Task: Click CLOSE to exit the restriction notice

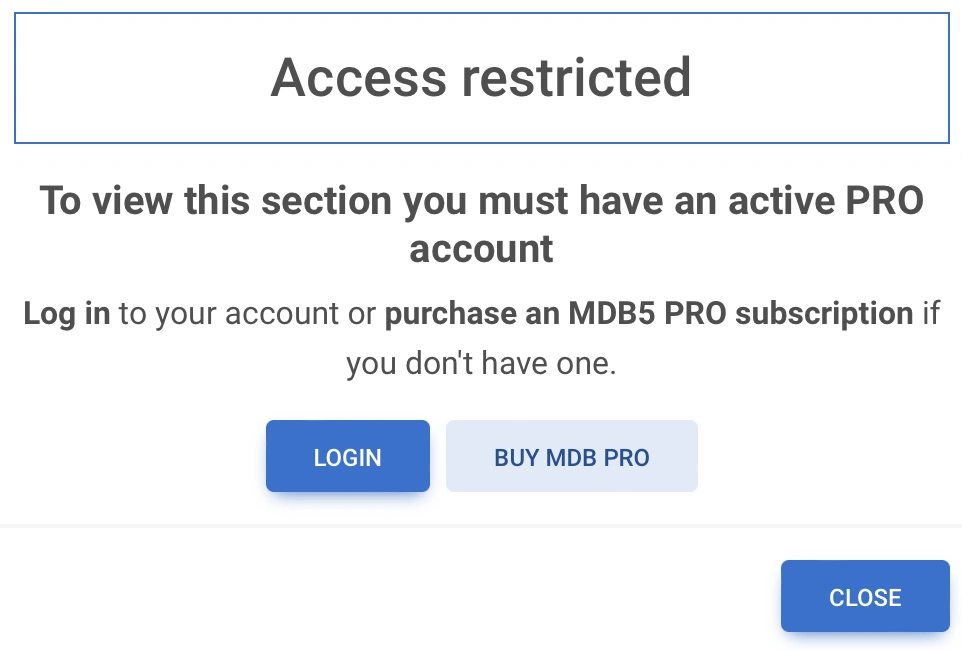Action: (x=864, y=597)
